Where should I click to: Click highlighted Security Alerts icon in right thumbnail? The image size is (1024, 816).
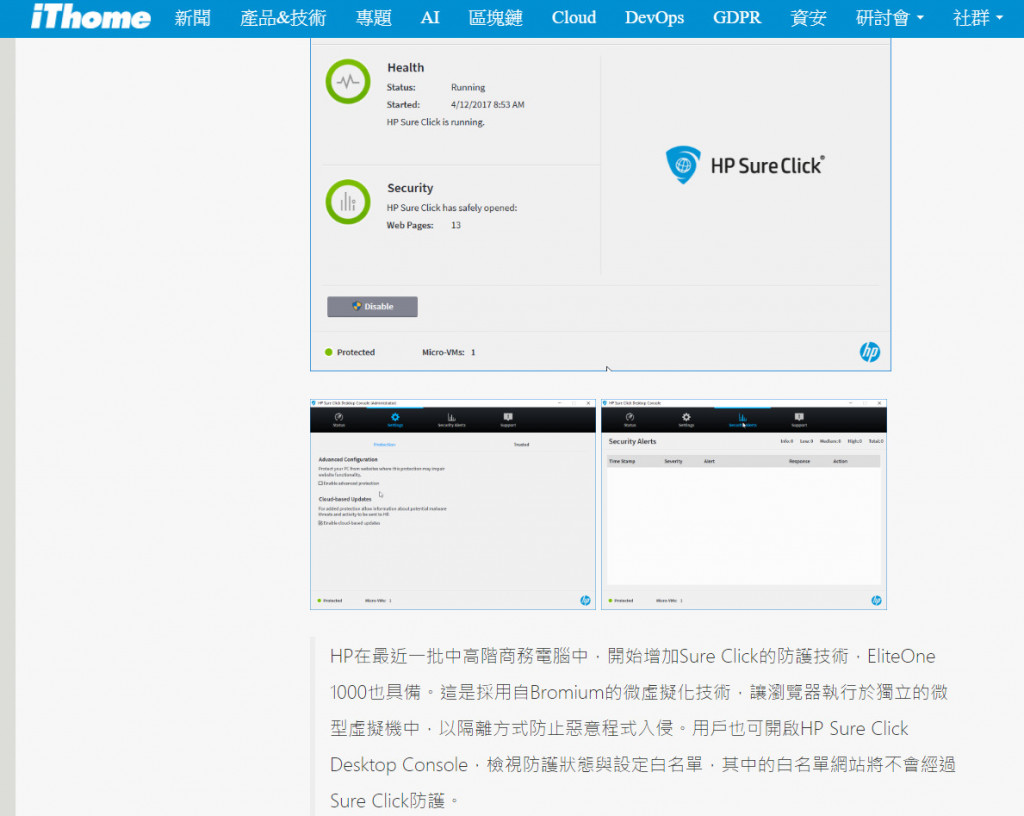[743, 419]
